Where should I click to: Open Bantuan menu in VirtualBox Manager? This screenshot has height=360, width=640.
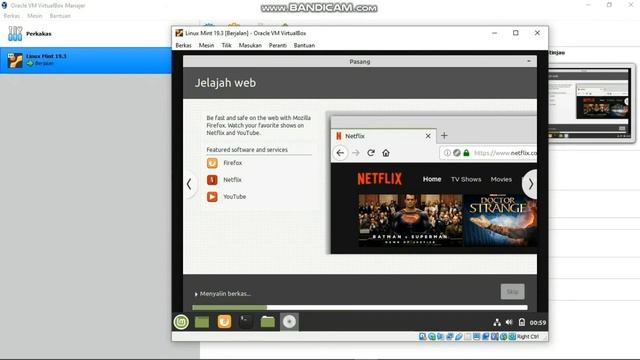[x=60, y=16]
